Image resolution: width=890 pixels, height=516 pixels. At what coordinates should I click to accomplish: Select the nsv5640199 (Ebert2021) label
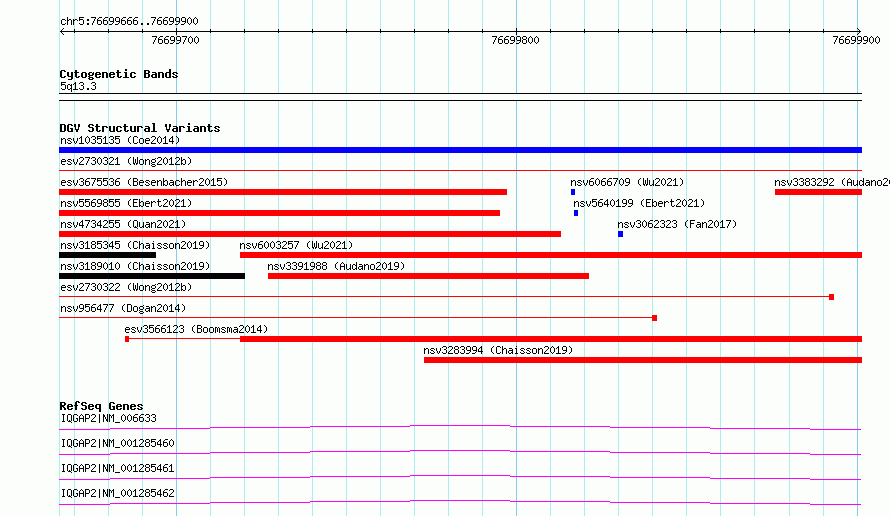tap(639, 203)
